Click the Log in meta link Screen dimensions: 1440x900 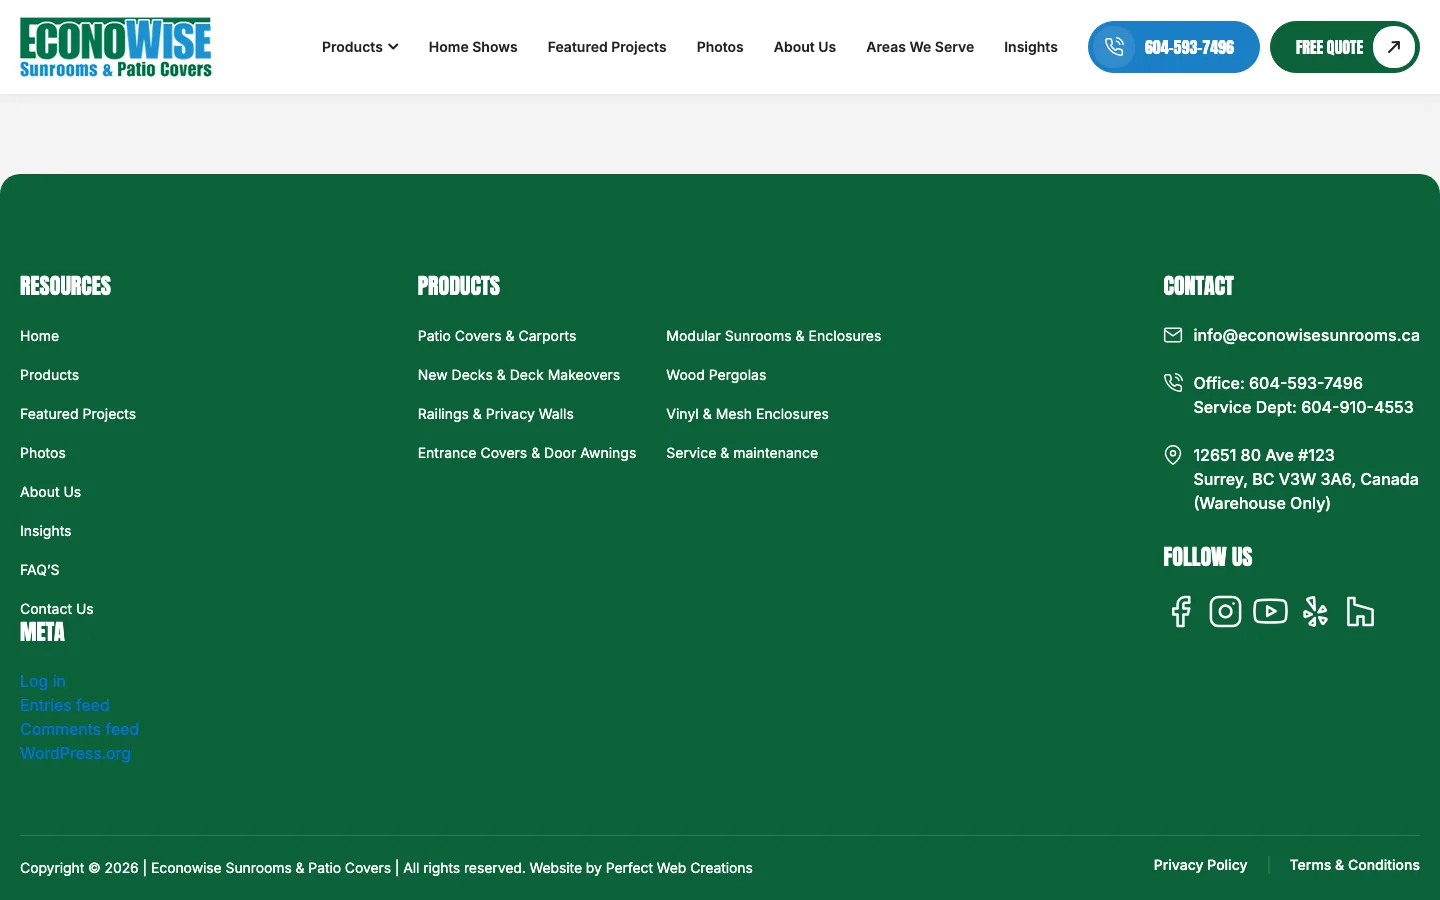coord(43,681)
